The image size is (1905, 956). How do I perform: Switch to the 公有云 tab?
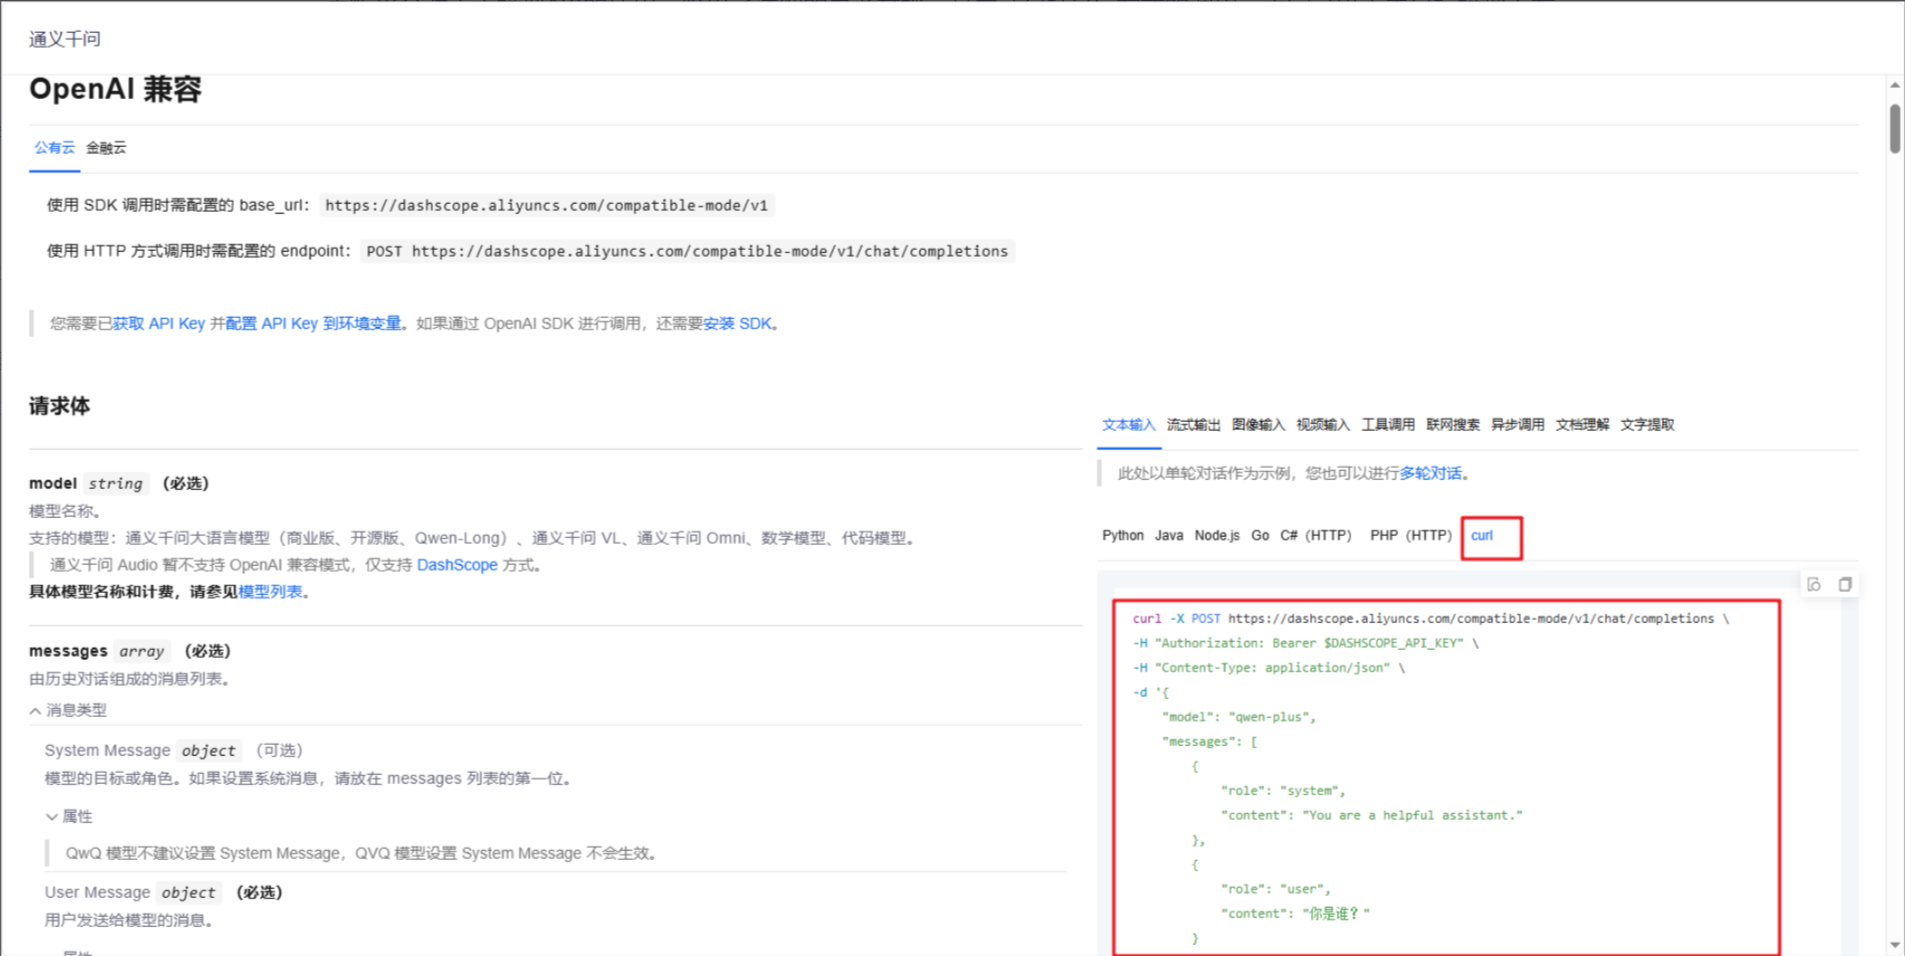[x=54, y=148]
